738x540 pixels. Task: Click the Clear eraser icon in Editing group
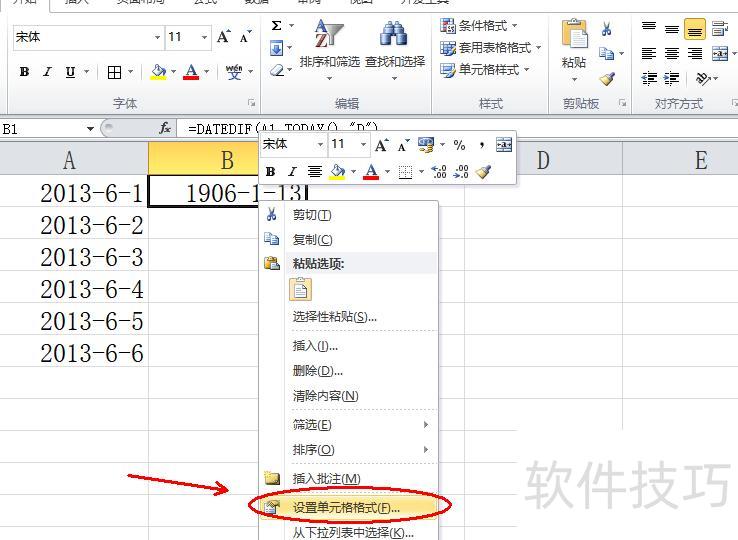pos(277,71)
